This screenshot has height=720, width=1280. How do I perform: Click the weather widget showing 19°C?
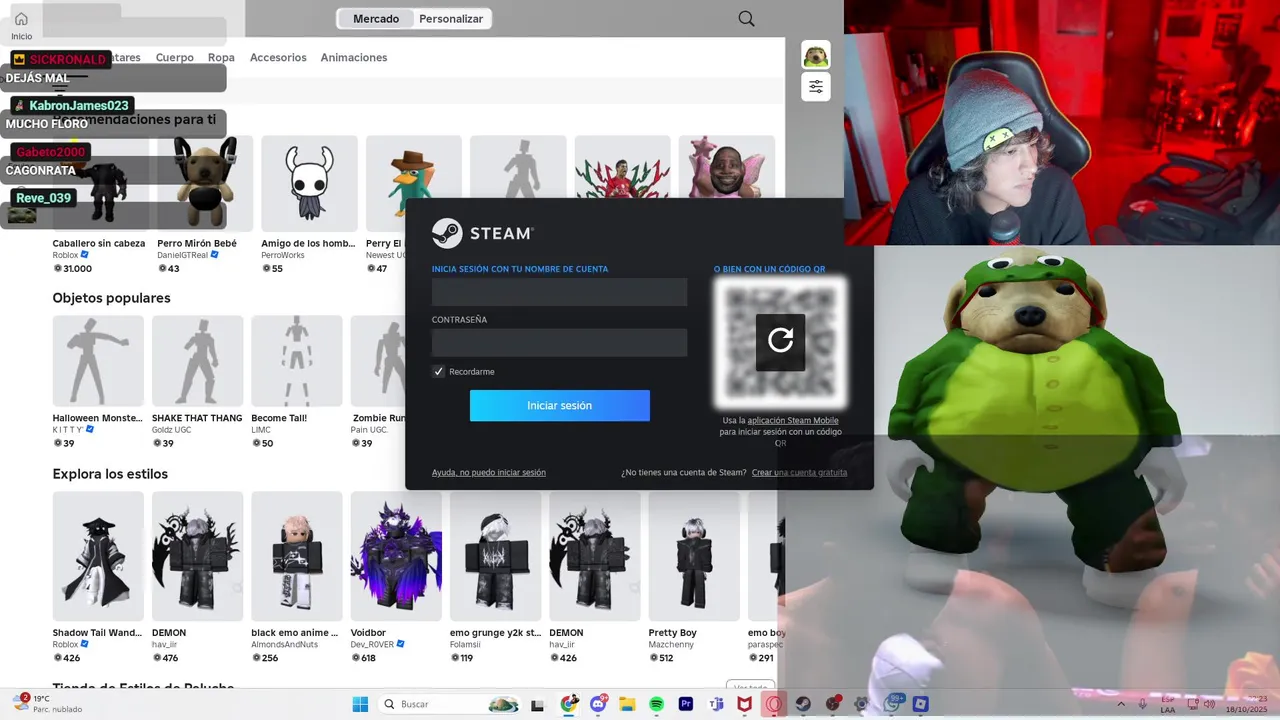pos(48,704)
